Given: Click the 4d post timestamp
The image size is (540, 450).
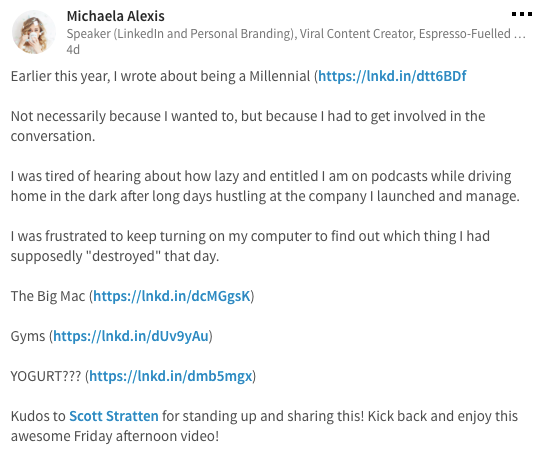Looking at the screenshot, I should [73, 50].
